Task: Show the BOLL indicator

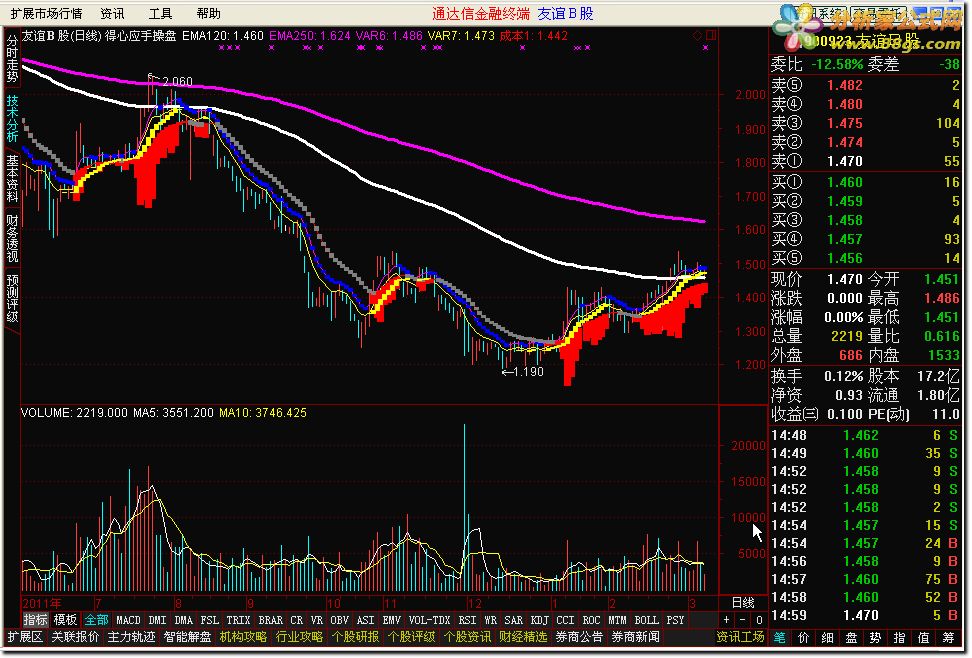Action: coord(647,620)
